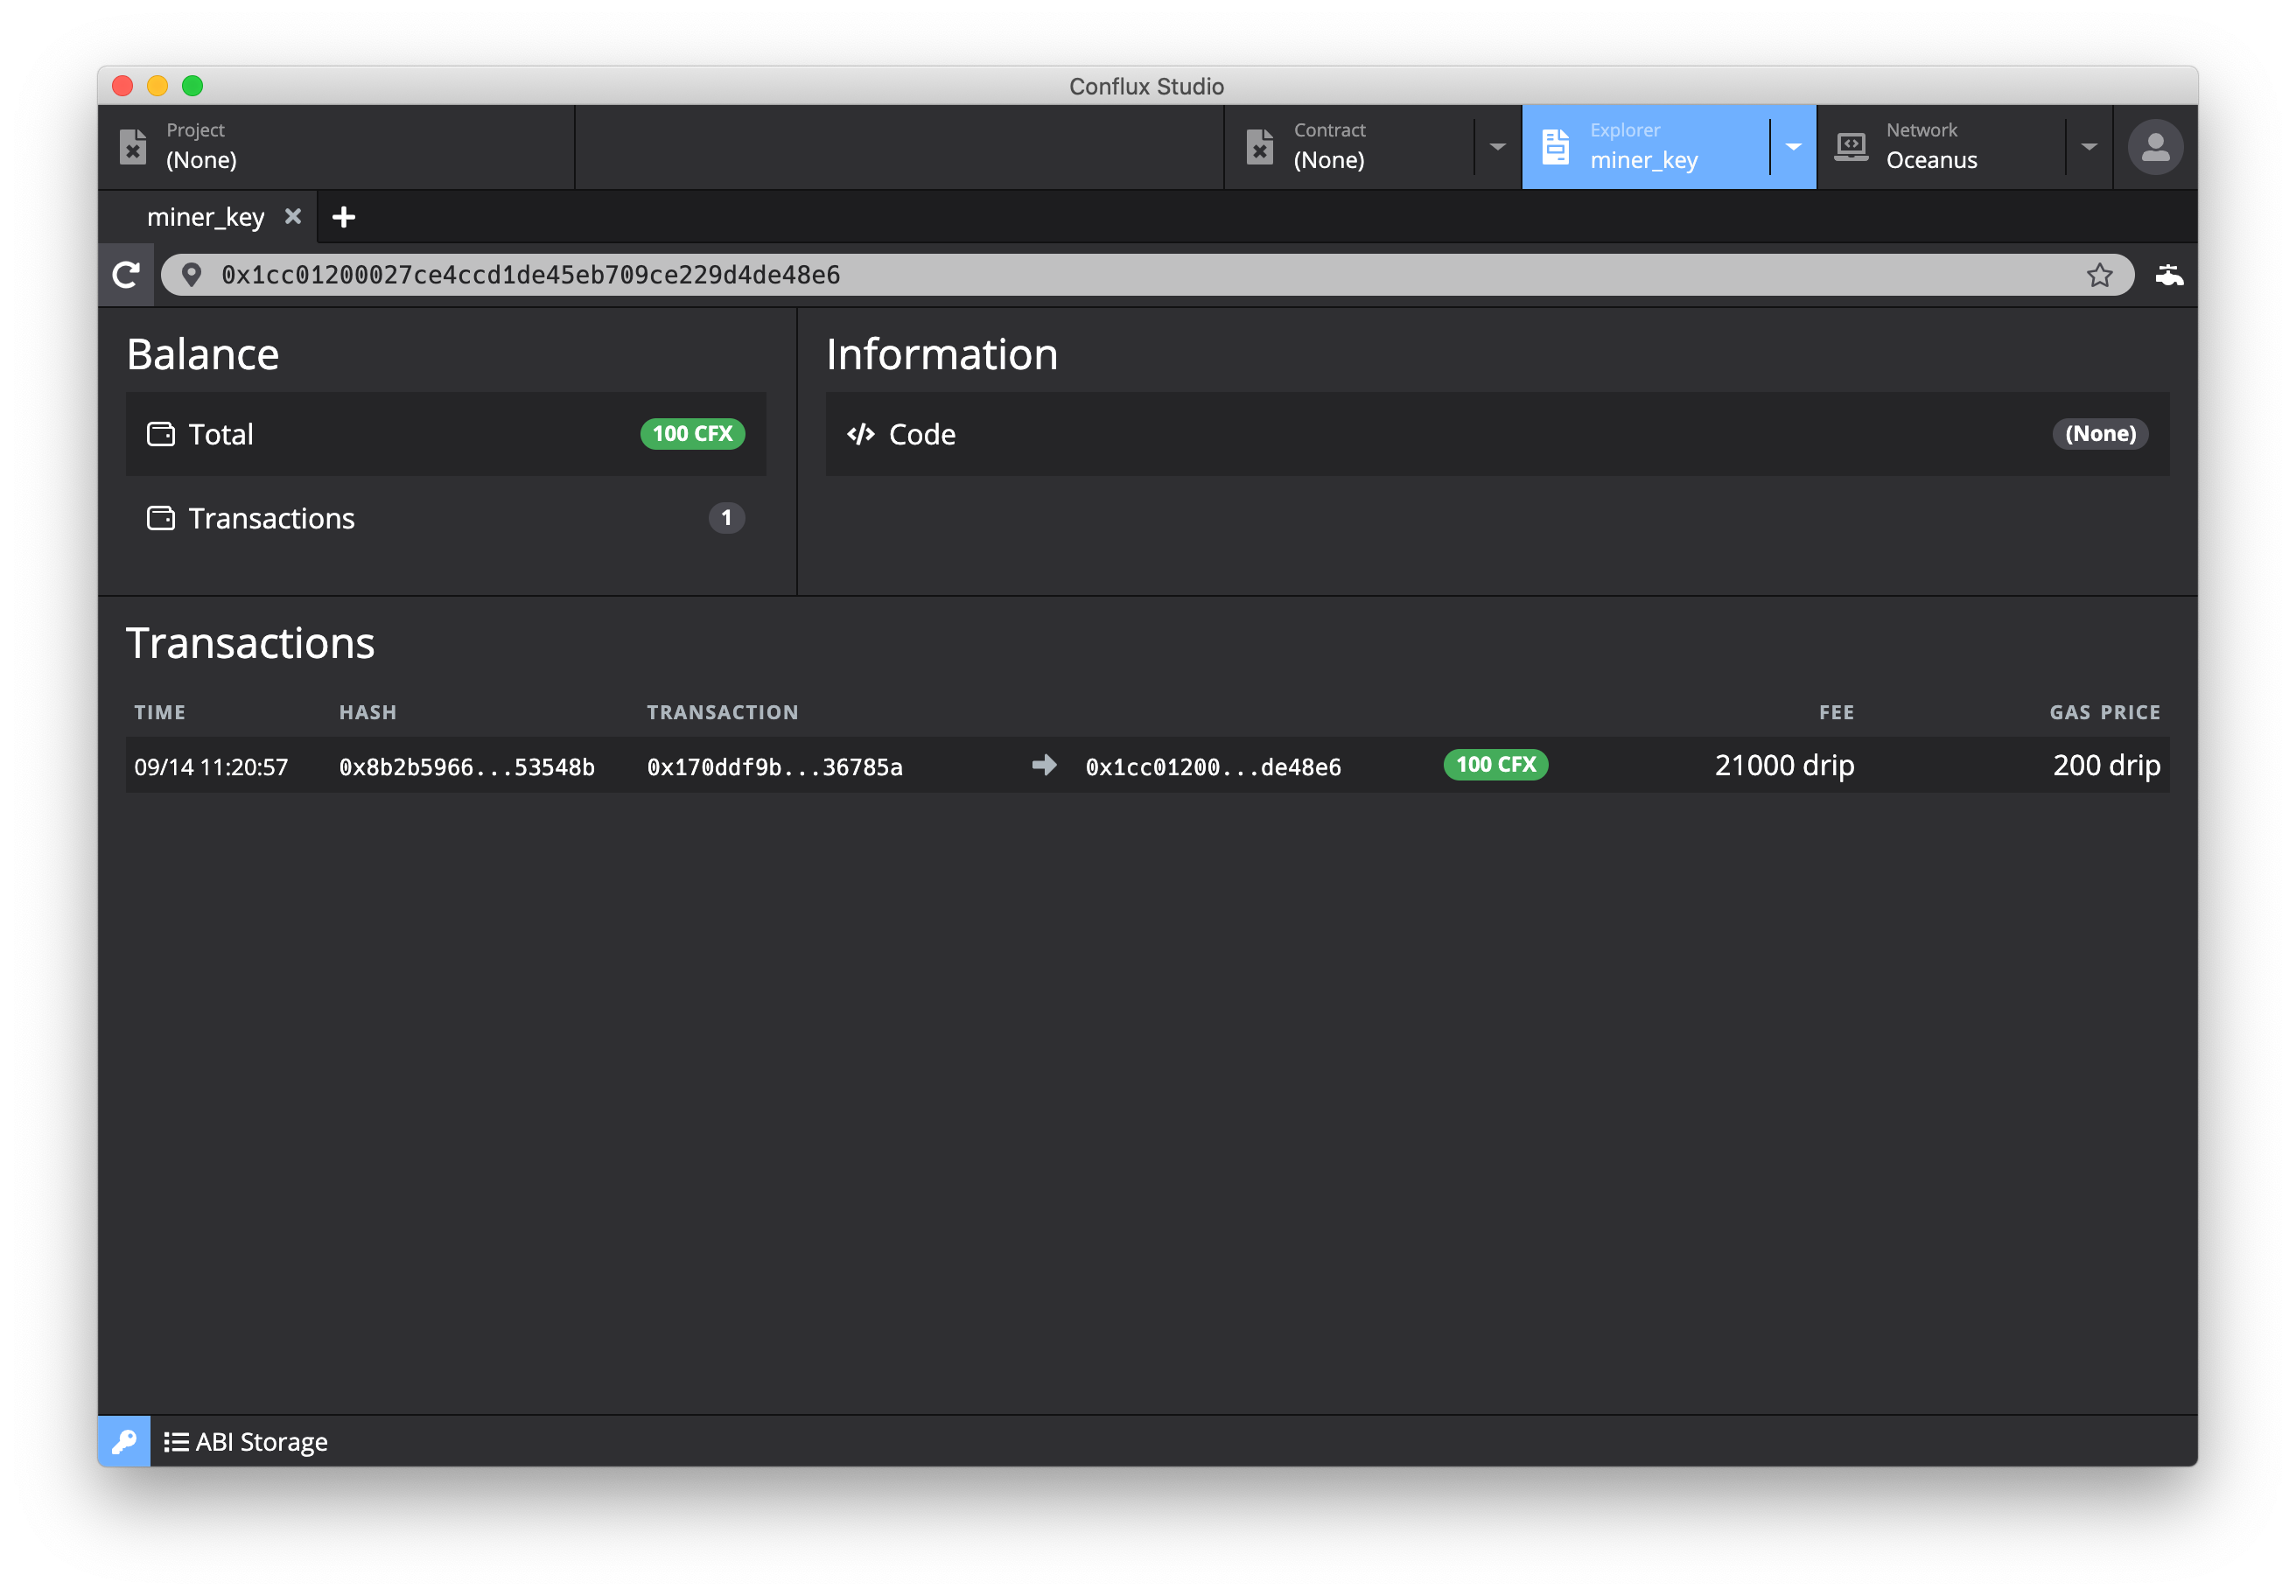This screenshot has width=2296, height=1596.
Task: Click the Project (None) file icon
Action: tap(133, 147)
